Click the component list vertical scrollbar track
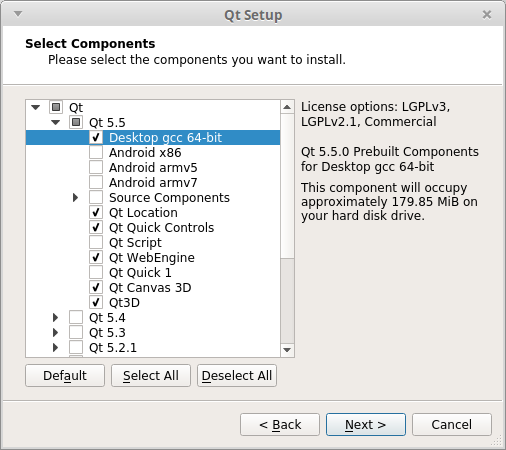Viewport: 506px width, 450px height. coord(287,229)
